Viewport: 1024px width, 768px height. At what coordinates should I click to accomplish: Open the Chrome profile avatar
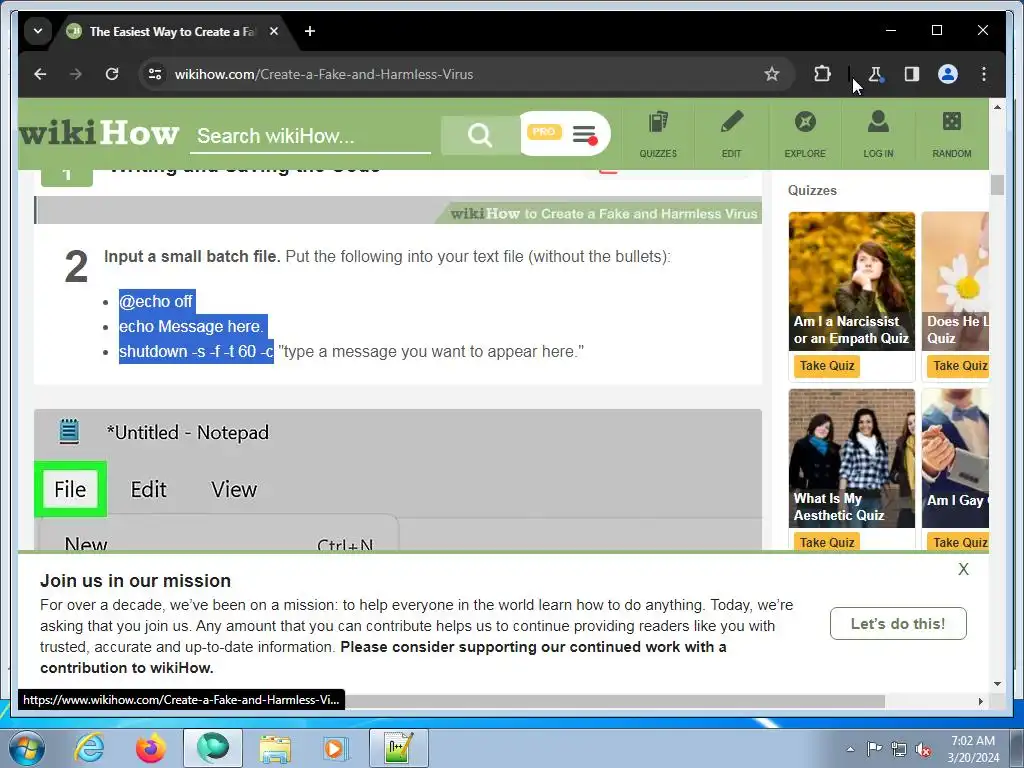948,74
